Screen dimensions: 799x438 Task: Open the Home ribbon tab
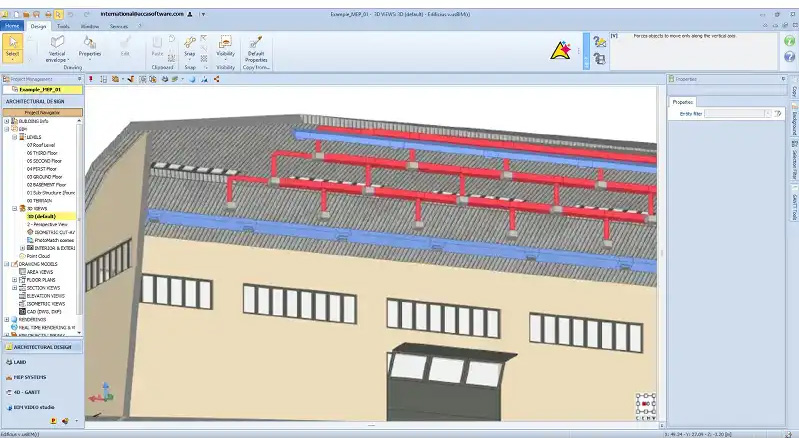(13, 26)
